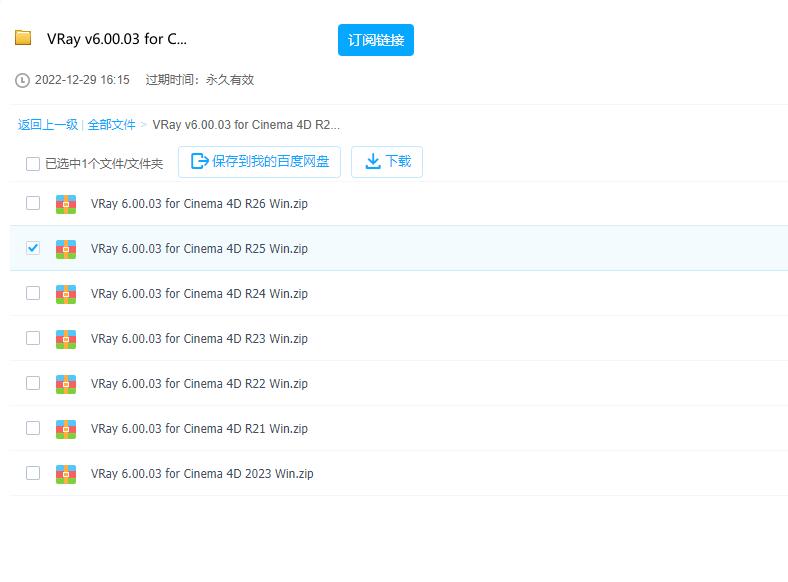Click the zip icon for R26 Win.zip

click(66, 204)
